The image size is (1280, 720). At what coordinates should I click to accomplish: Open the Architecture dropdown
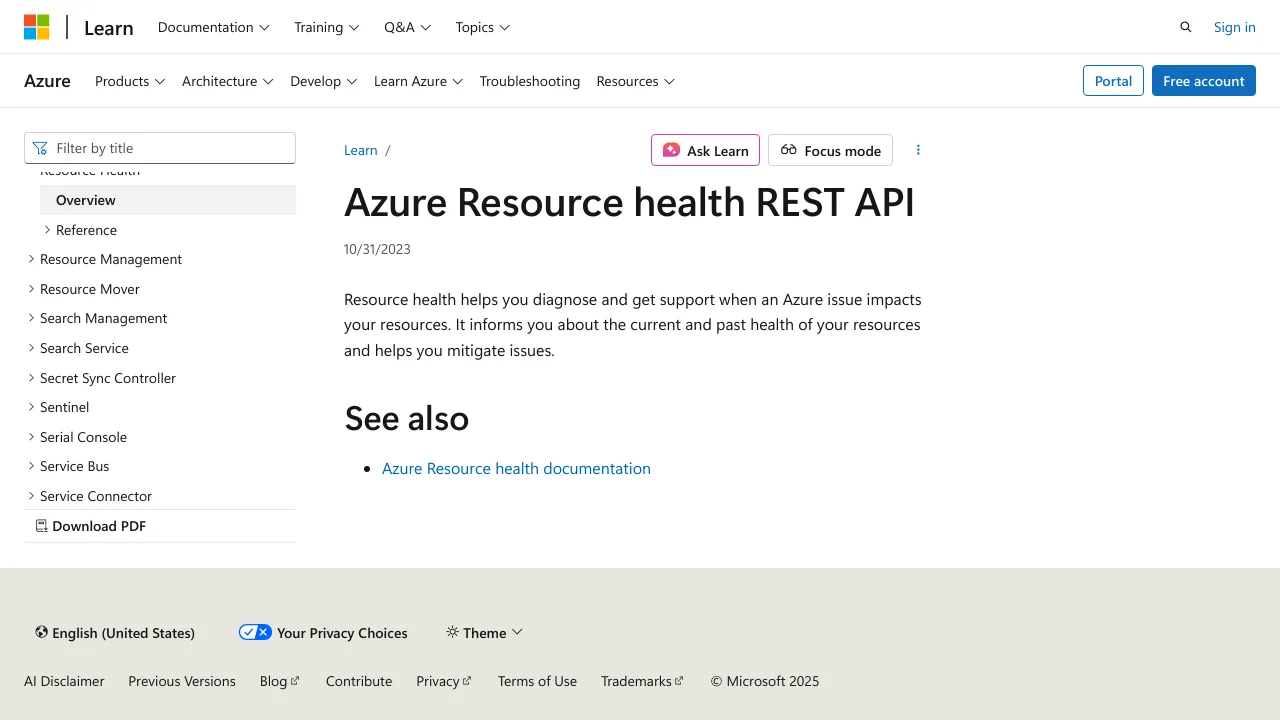coord(228,81)
